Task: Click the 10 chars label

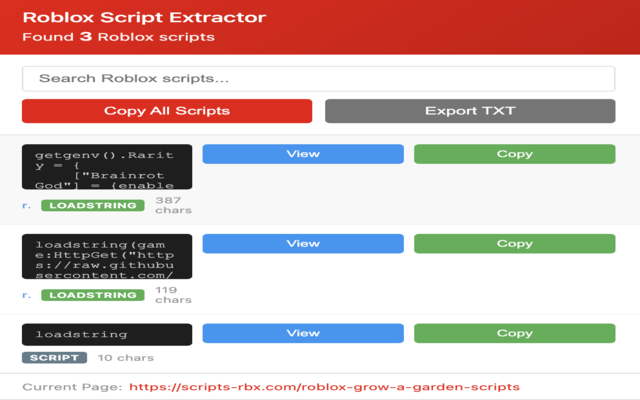Action: [126, 358]
